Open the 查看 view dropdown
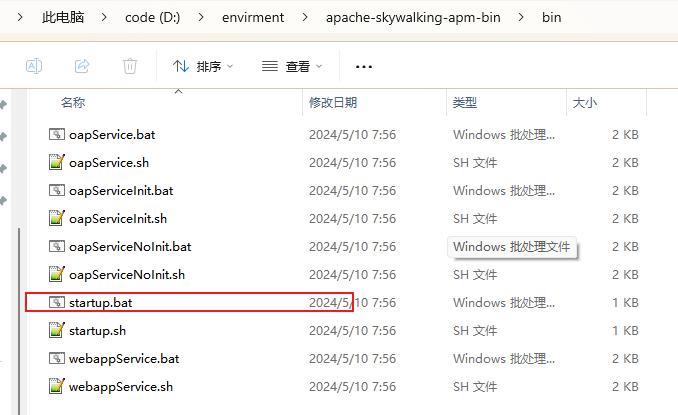This screenshot has height=415, width=678. coord(292,66)
